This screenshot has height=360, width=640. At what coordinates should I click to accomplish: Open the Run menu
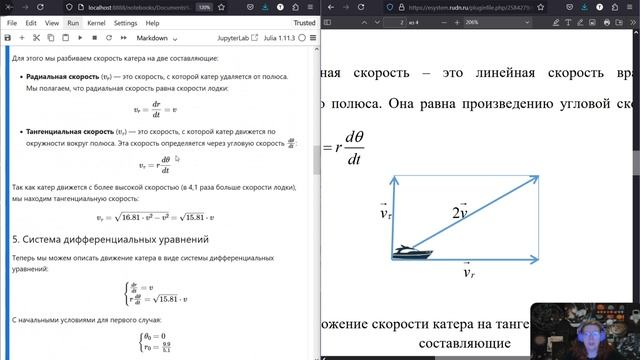tap(73, 23)
